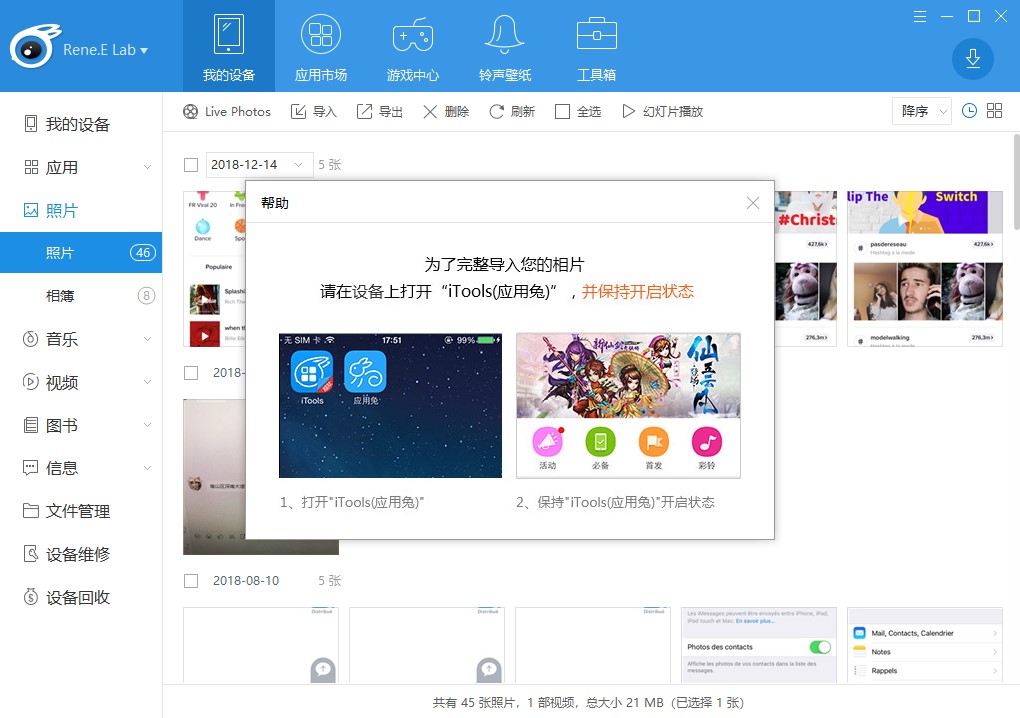Viewport: 1020px width, 718px height.
Task: Click the download manager arrow icon
Action: point(973,59)
